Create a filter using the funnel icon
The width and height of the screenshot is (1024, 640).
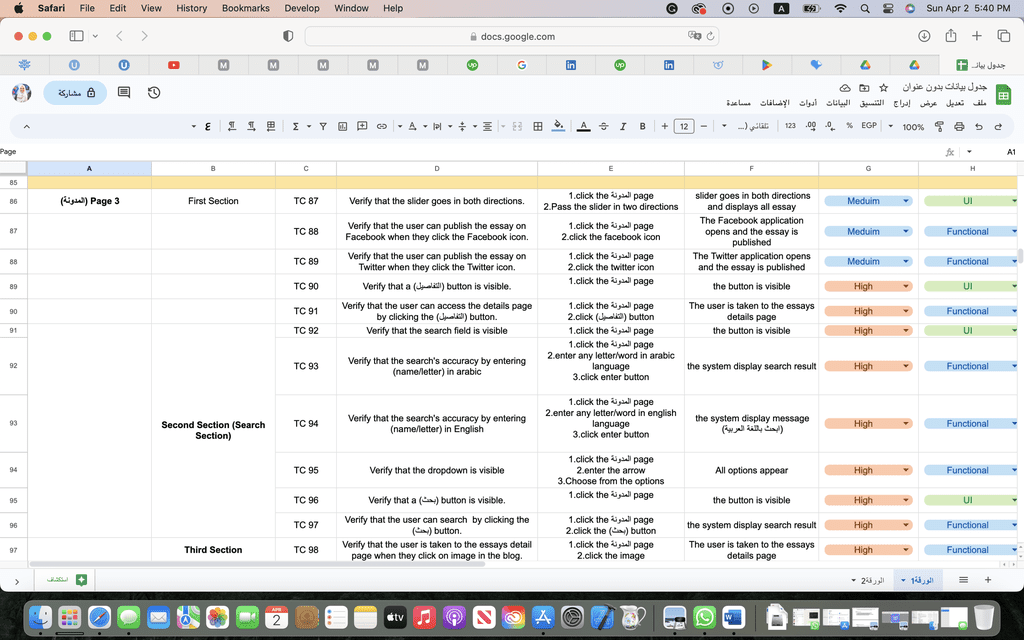(x=323, y=126)
